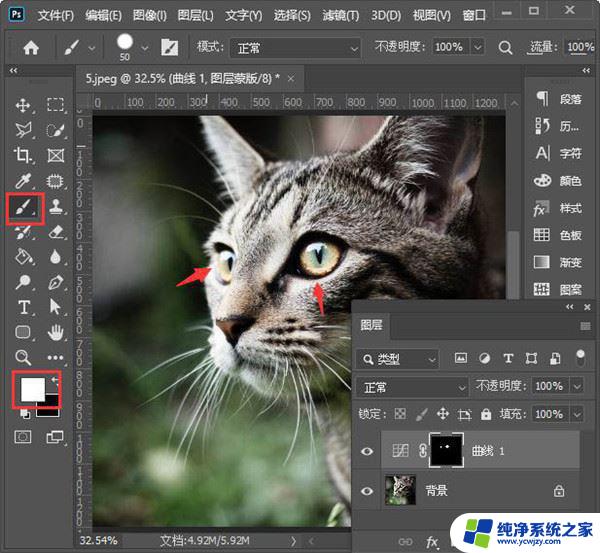Toggle lock transparent pixels in Layers panel

click(x=400, y=414)
